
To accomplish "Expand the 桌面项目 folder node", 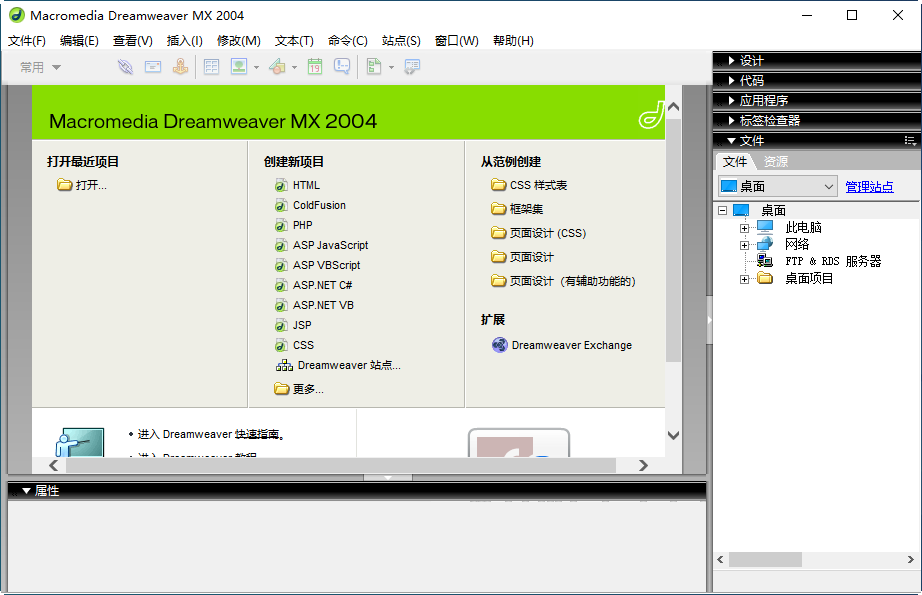I will [x=744, y=279].
